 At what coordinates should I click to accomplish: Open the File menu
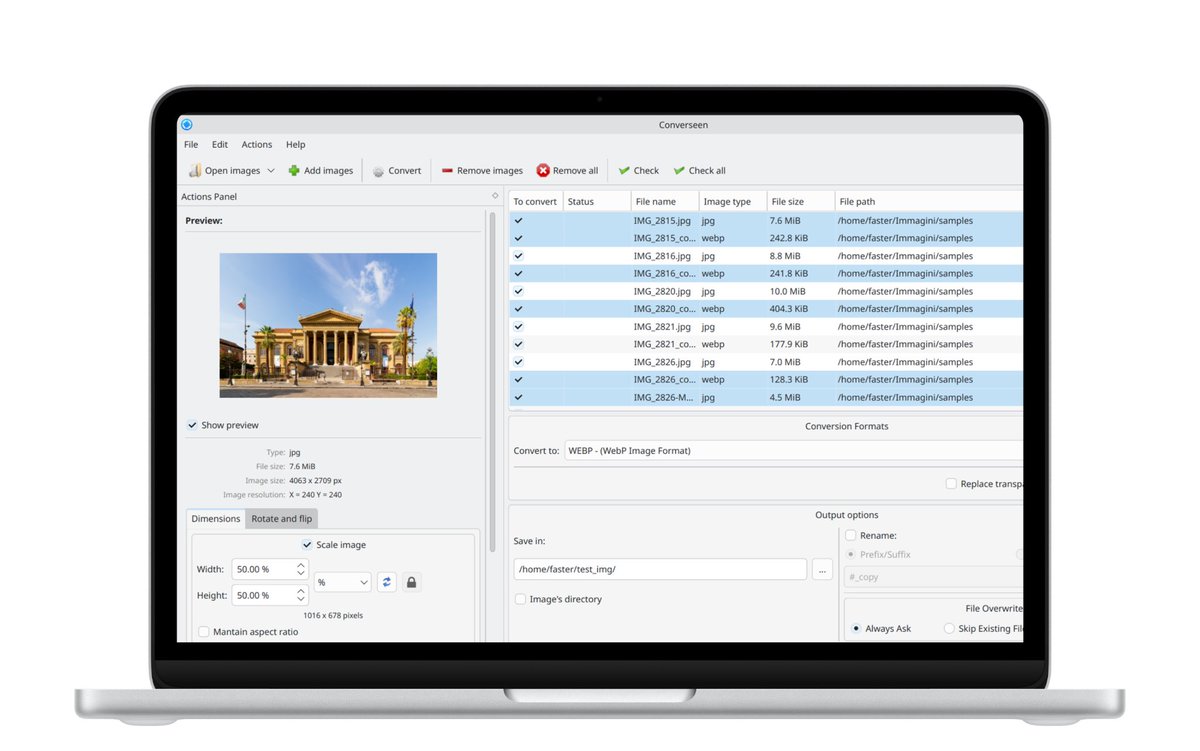coord(191,145)
